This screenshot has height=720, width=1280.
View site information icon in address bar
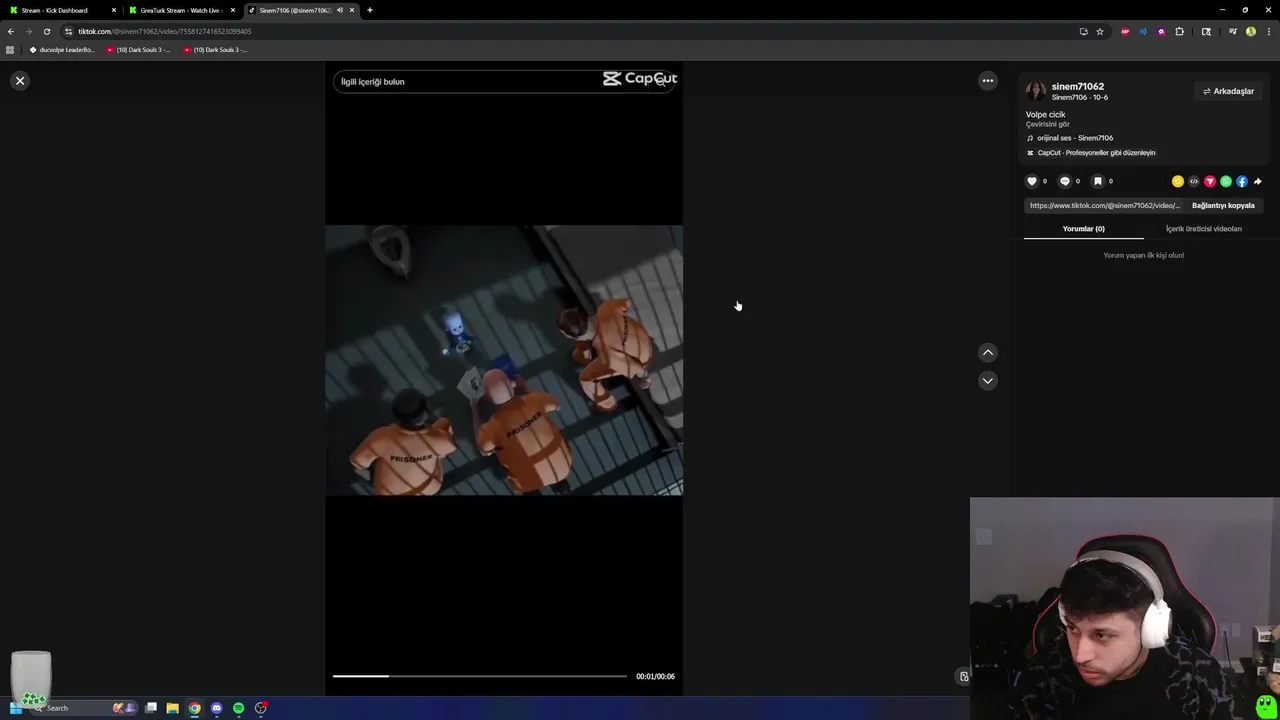pyautogui.click(x=69, y=31)
